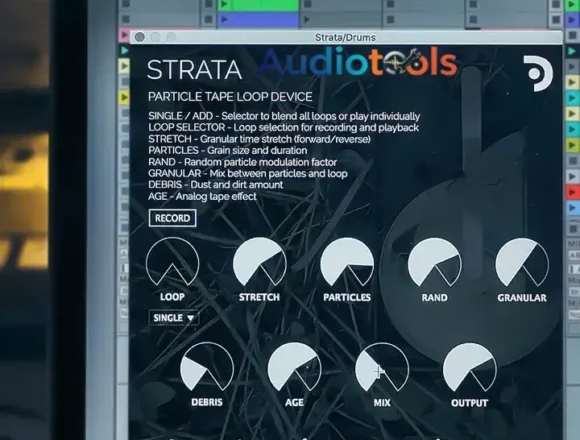Open the SINGLE mode dropdown
580x440 pixels.
174,318
